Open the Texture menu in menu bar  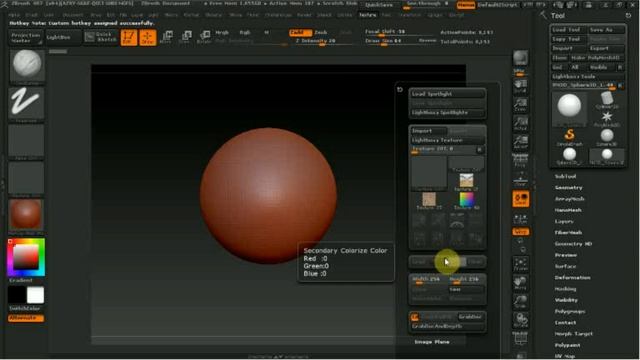(368, 15)
